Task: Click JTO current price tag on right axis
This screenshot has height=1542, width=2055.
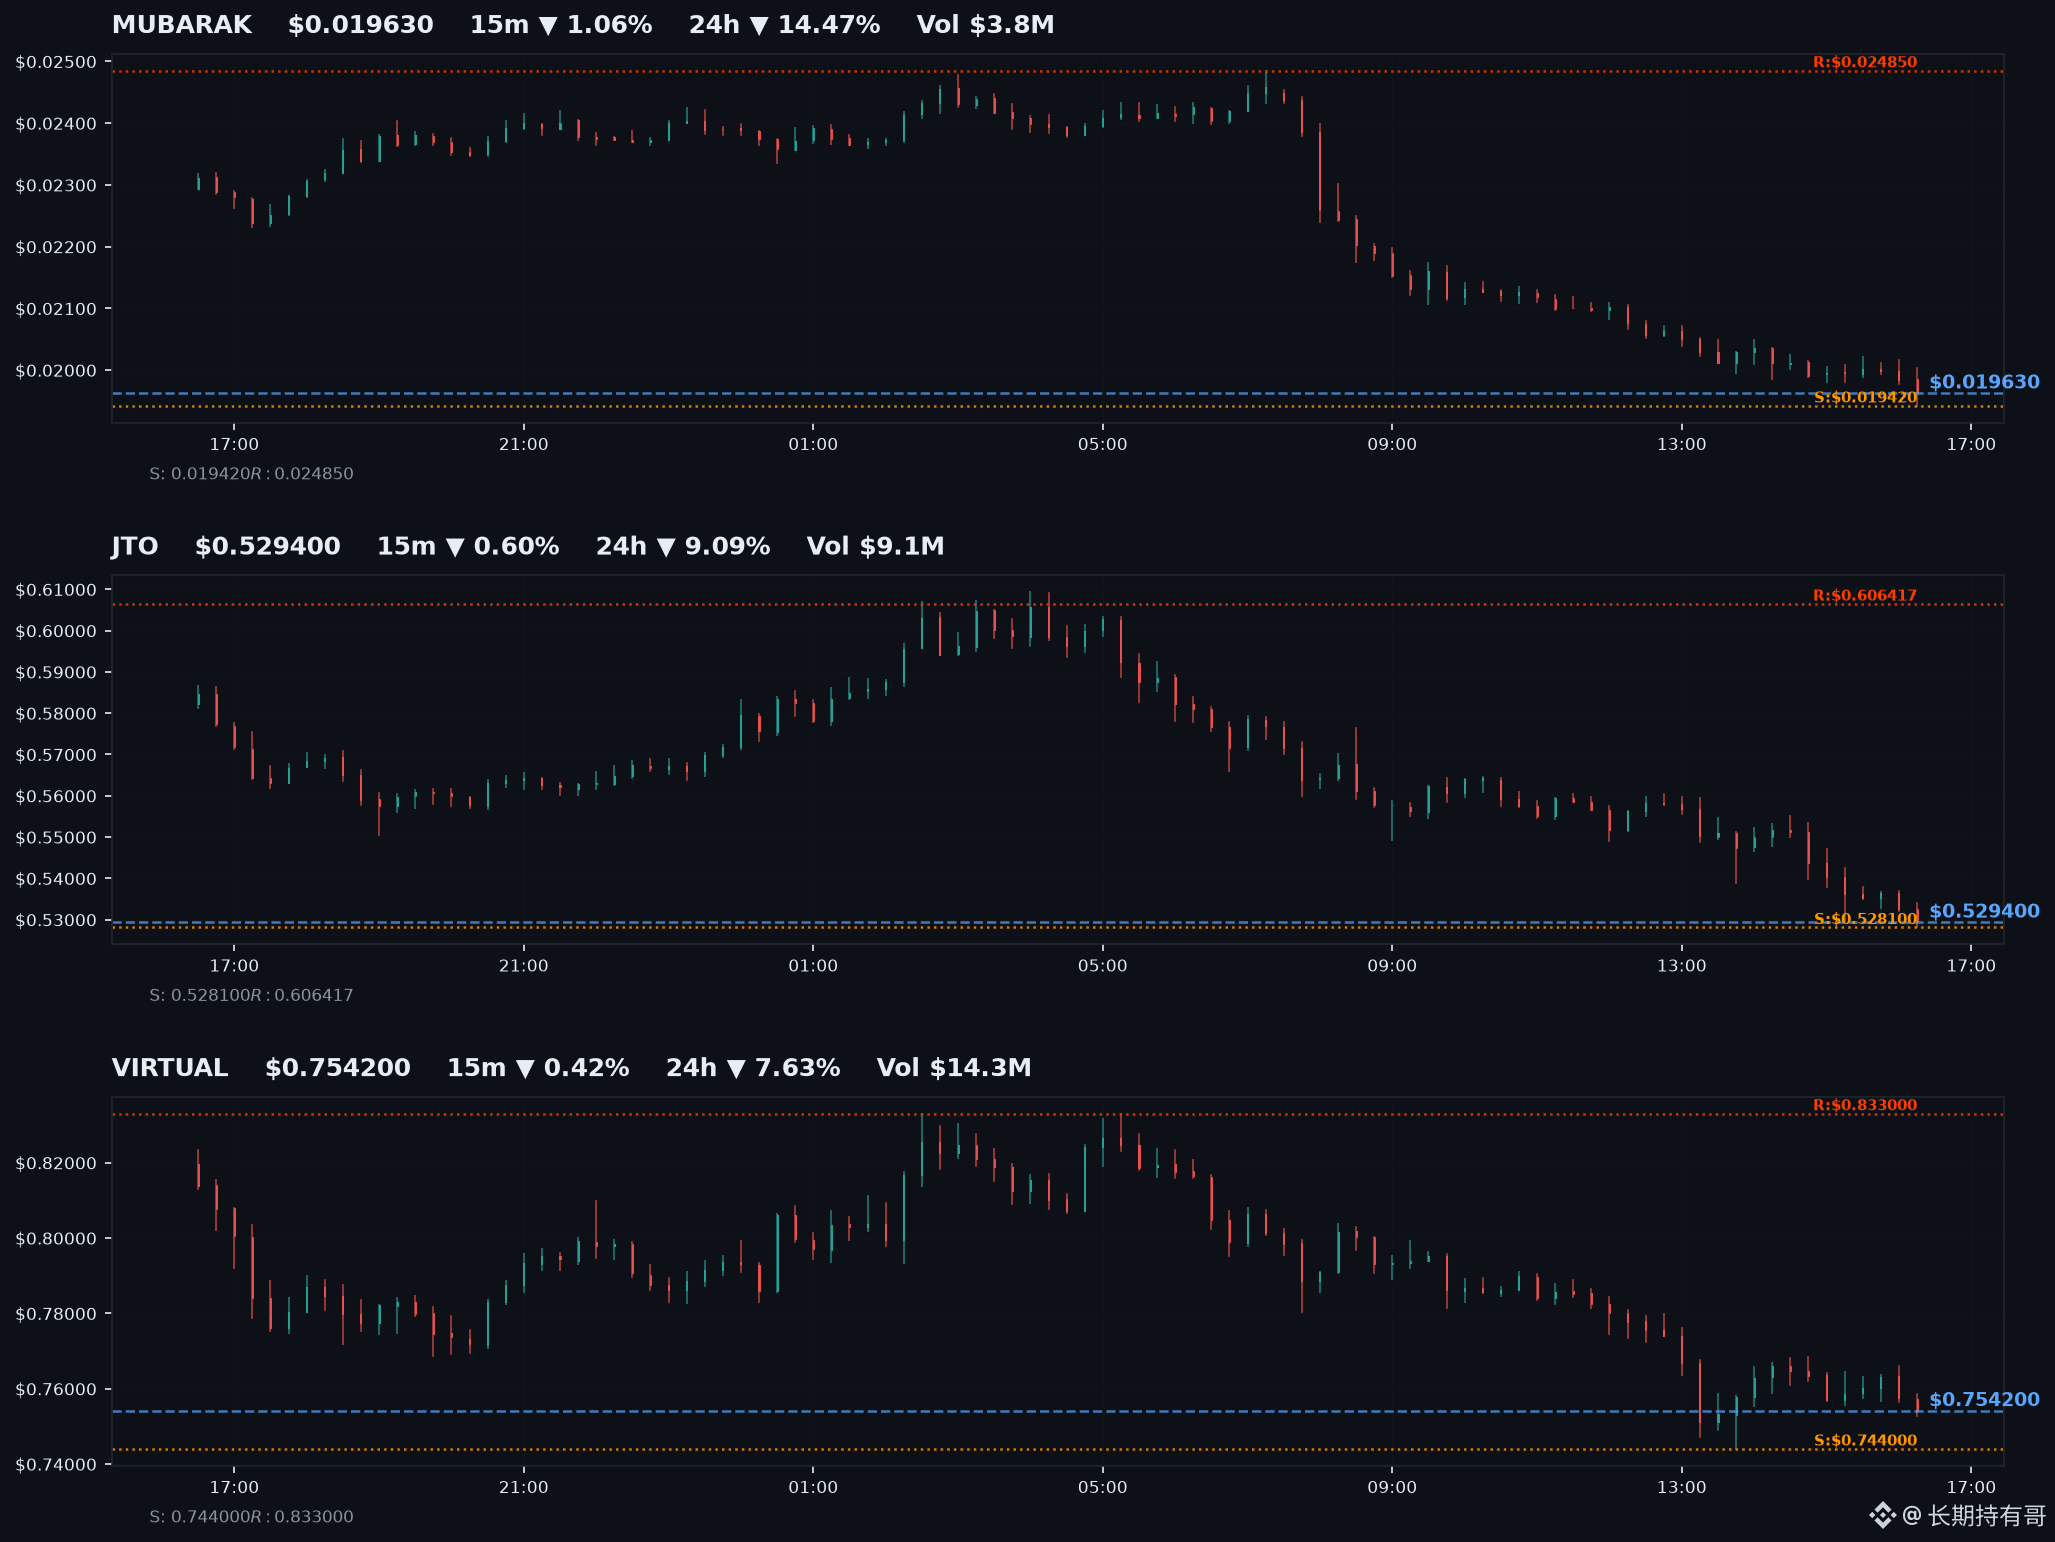Action: (1984, 911)
